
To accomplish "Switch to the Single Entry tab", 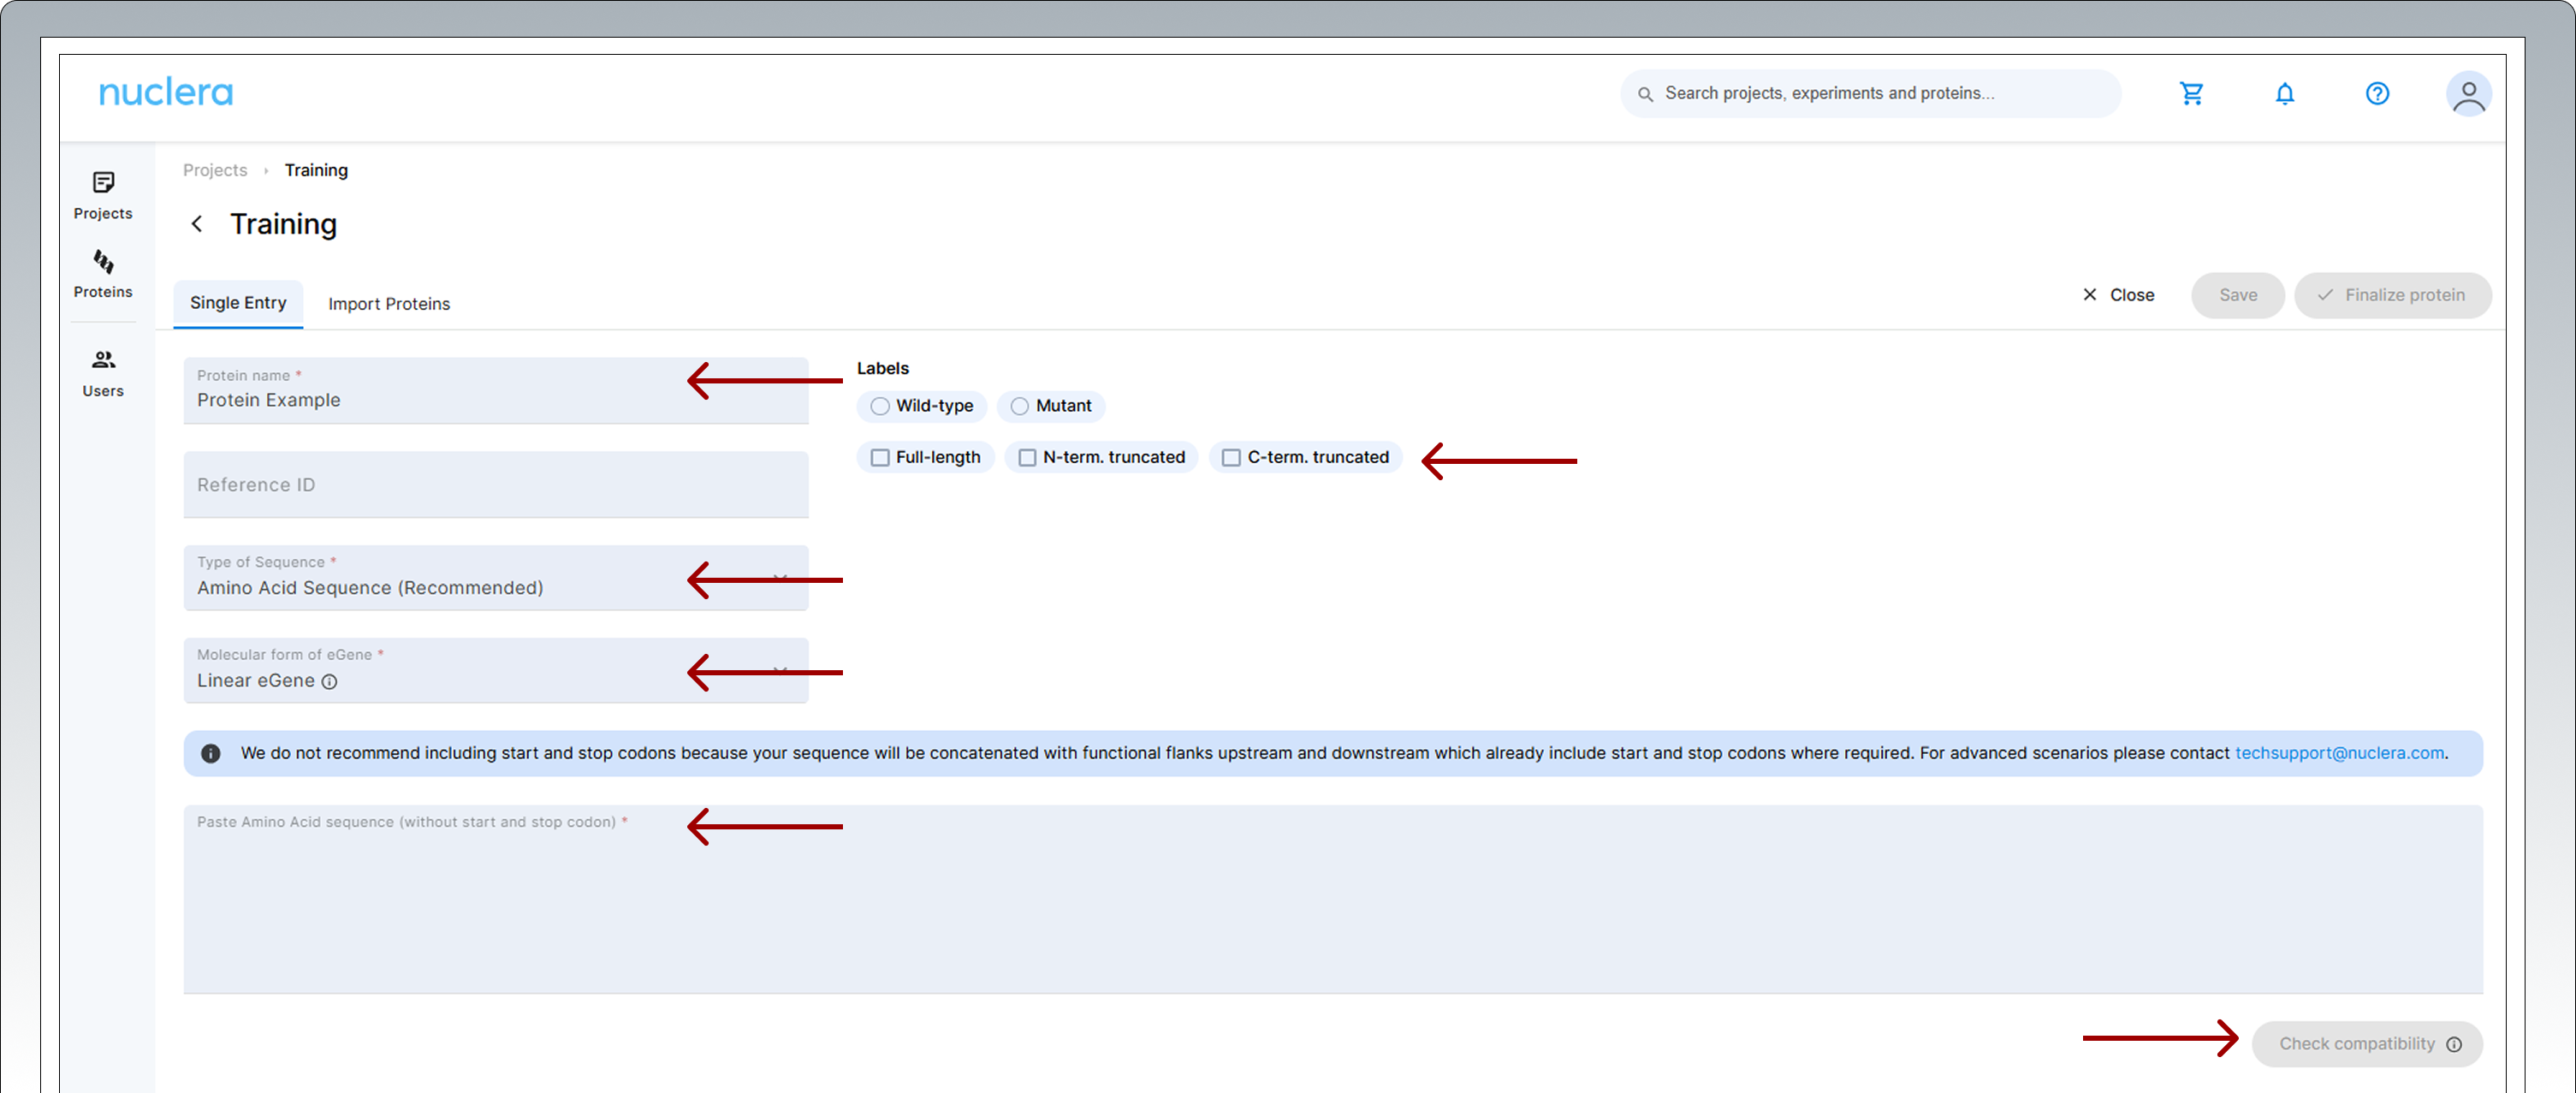I will [238, 303].
